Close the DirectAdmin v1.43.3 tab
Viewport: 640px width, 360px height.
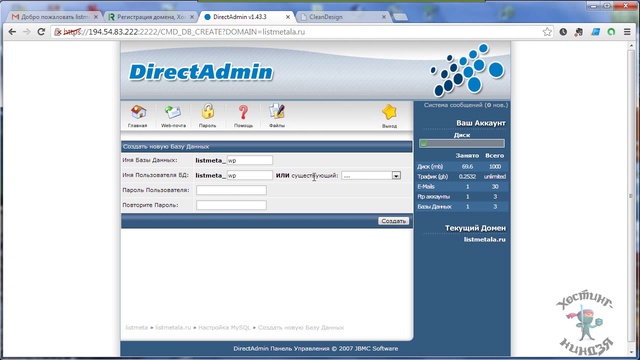[x=288, y=17]
